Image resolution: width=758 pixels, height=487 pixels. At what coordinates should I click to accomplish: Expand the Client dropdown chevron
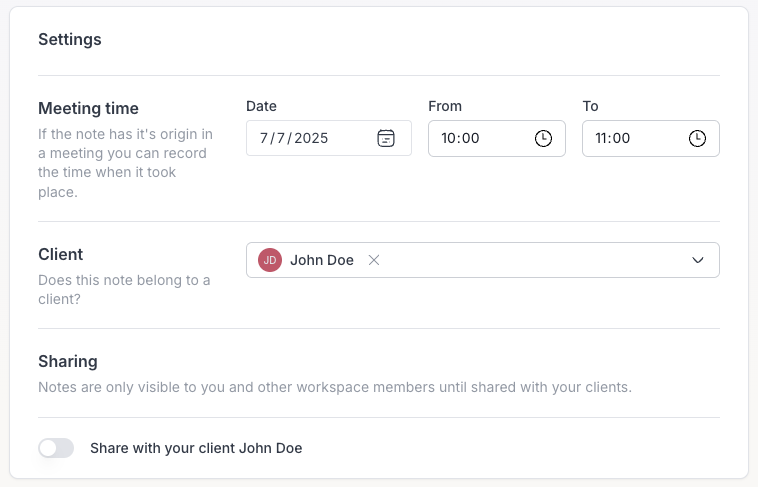coord(698,260)
